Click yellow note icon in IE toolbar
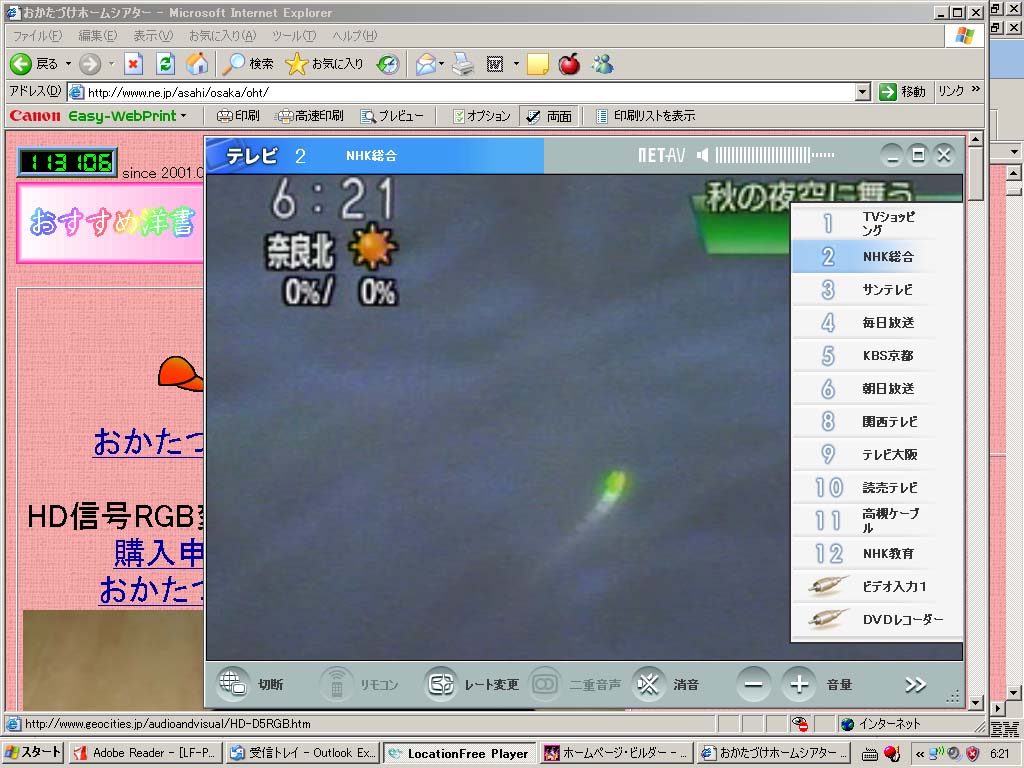This screenshot has width=1024, height=768. [x=537, y=64]
